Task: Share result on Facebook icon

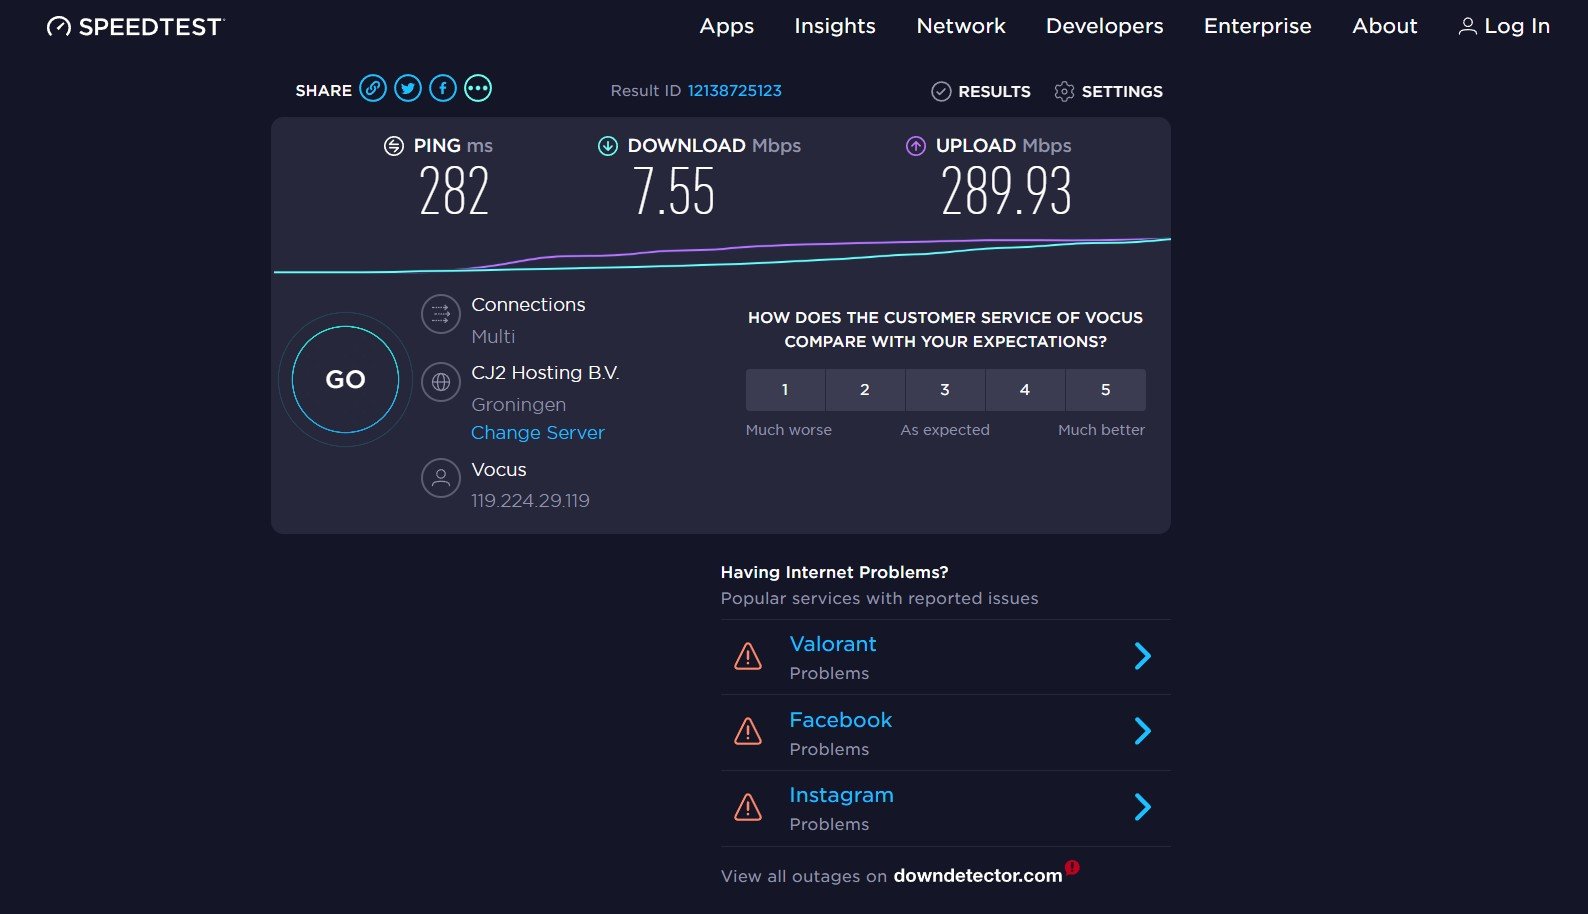Action: pos(443,89)
